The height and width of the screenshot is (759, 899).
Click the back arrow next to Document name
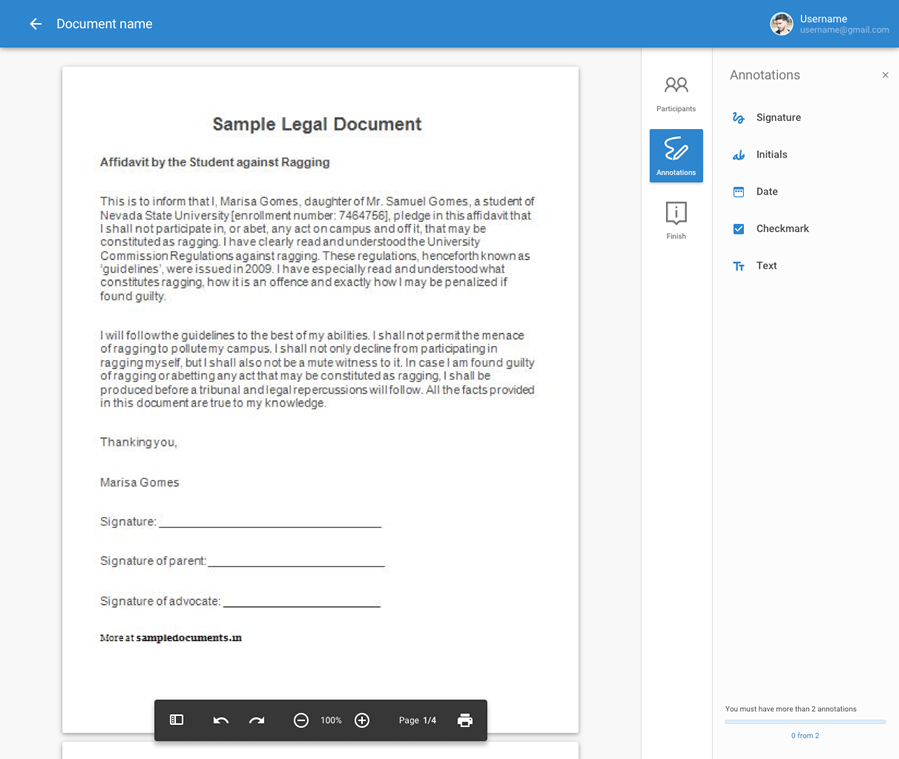(x=36, y=24)
